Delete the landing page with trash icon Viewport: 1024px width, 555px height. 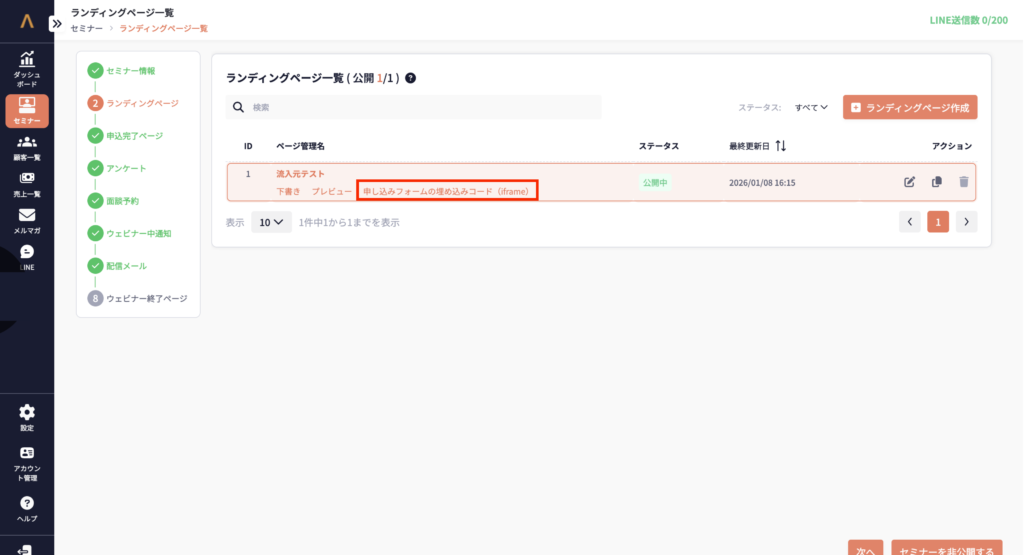964,182
